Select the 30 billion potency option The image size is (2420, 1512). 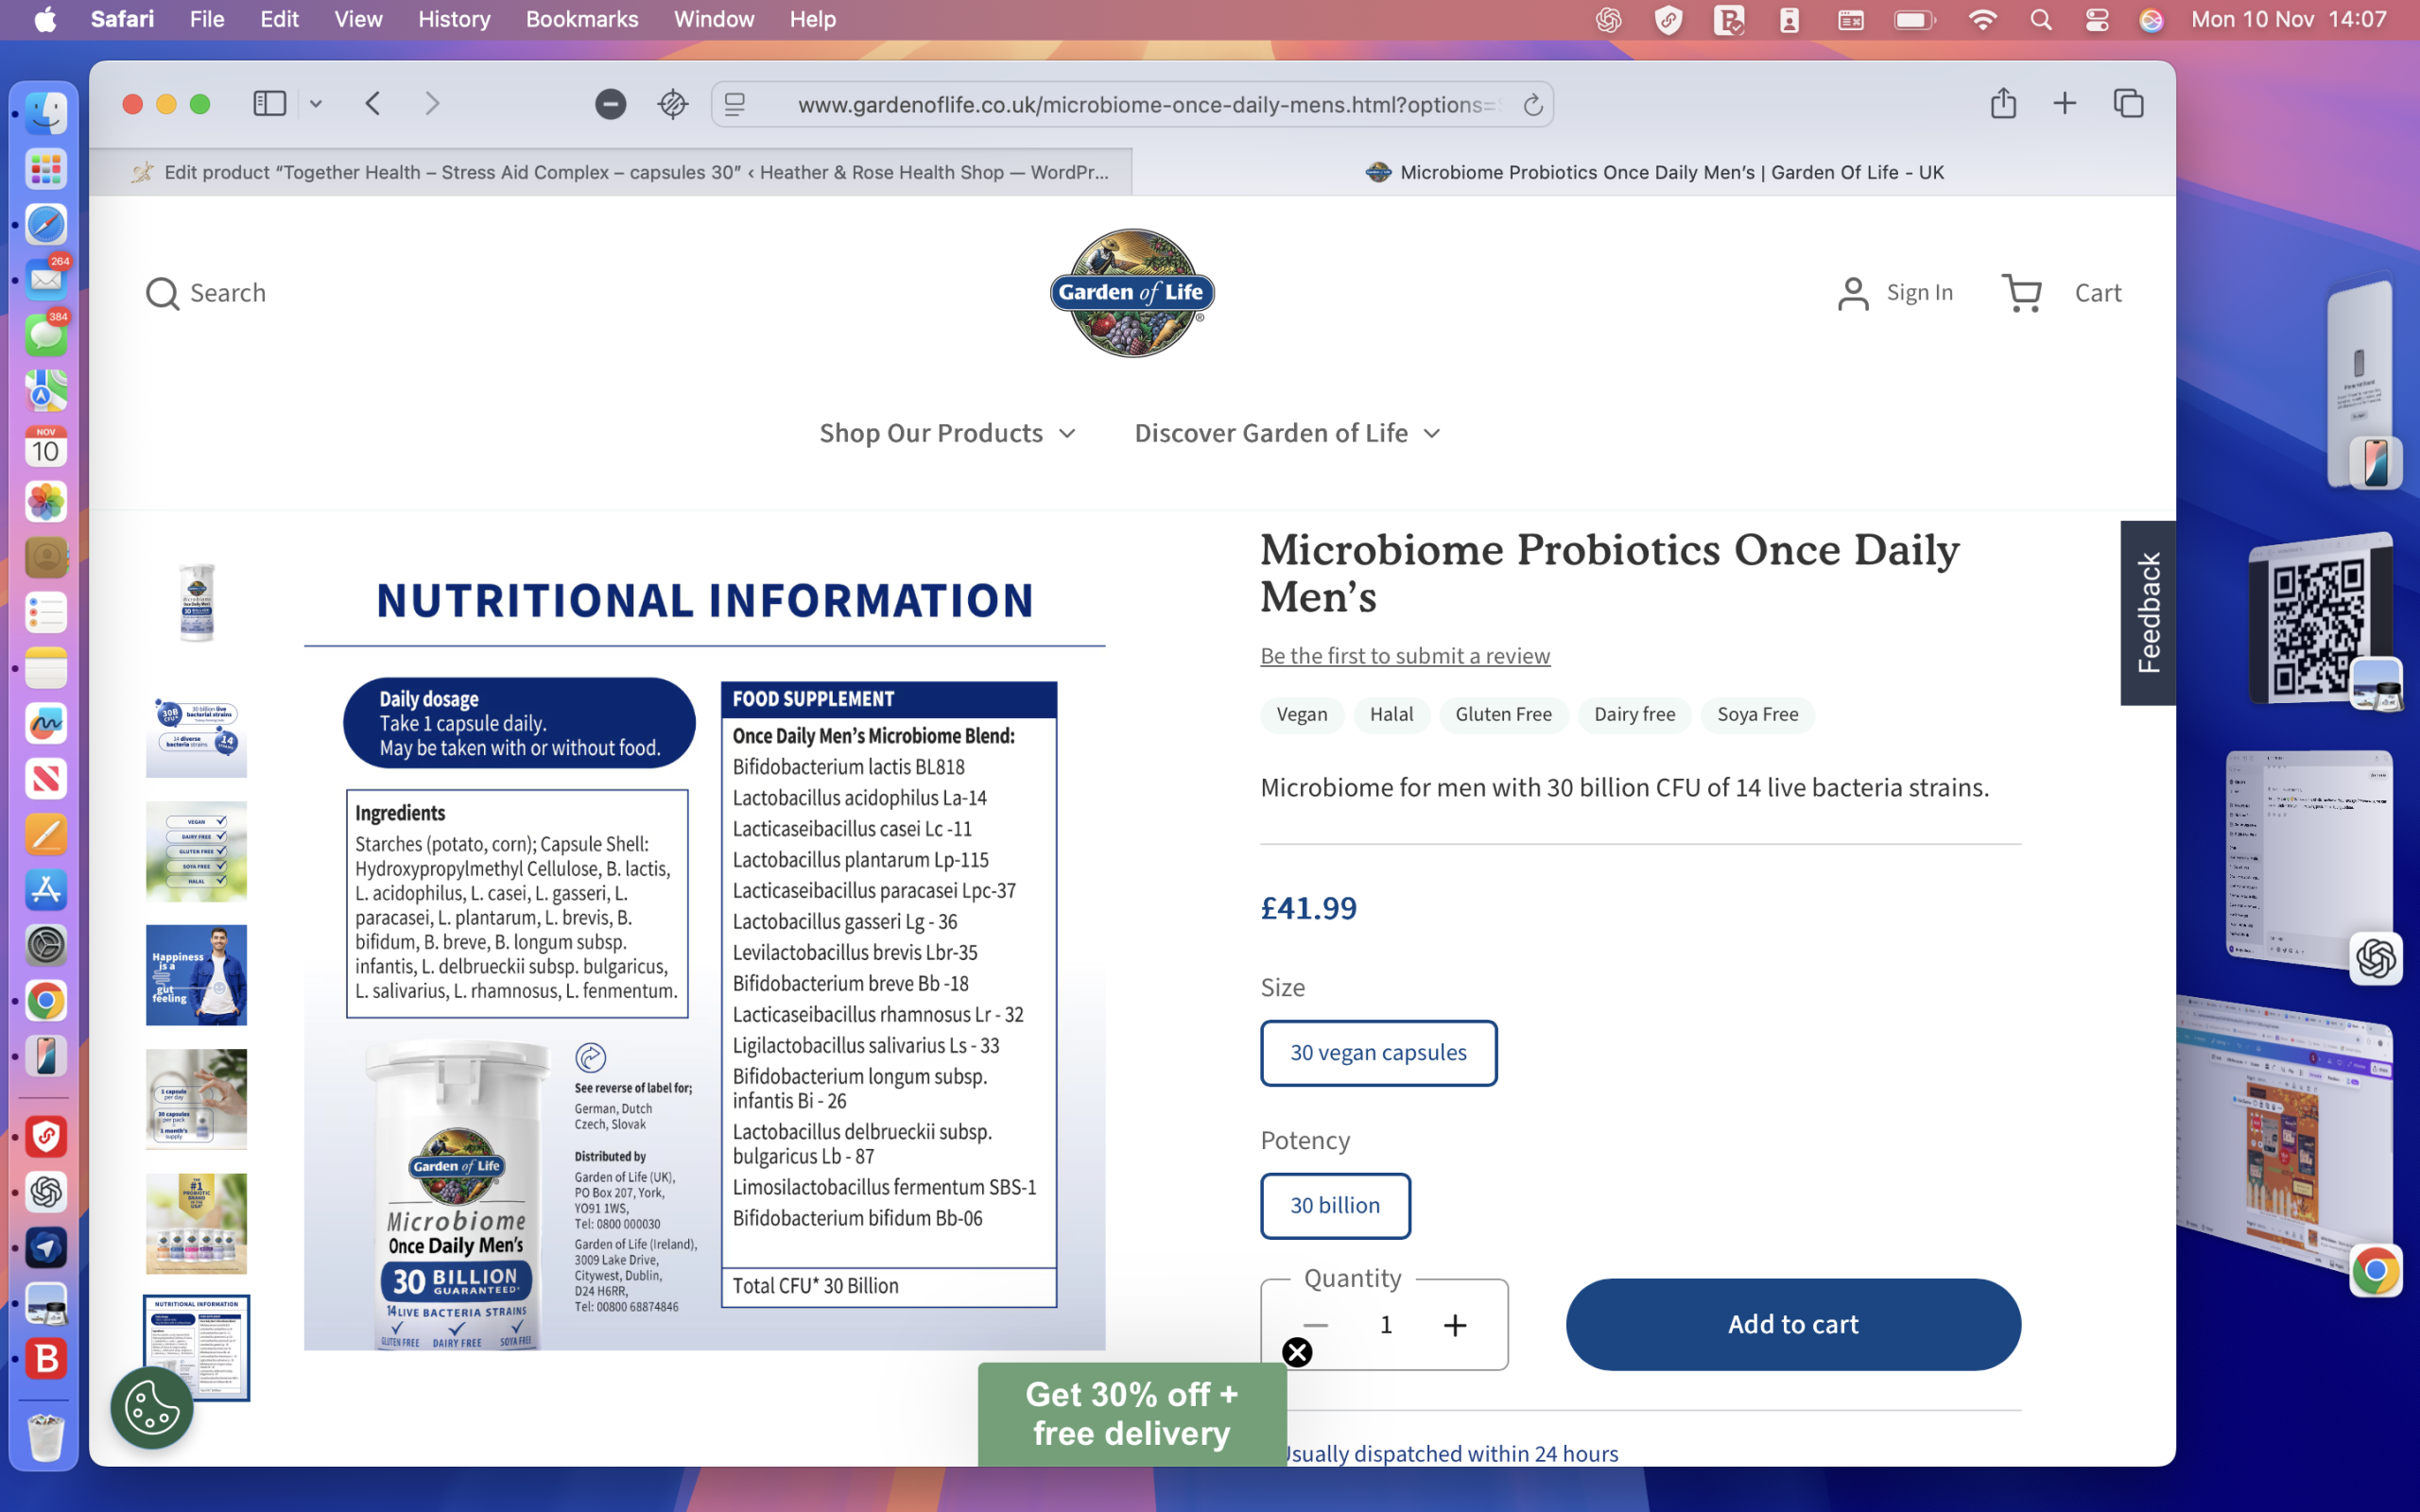point(1334,1205)
